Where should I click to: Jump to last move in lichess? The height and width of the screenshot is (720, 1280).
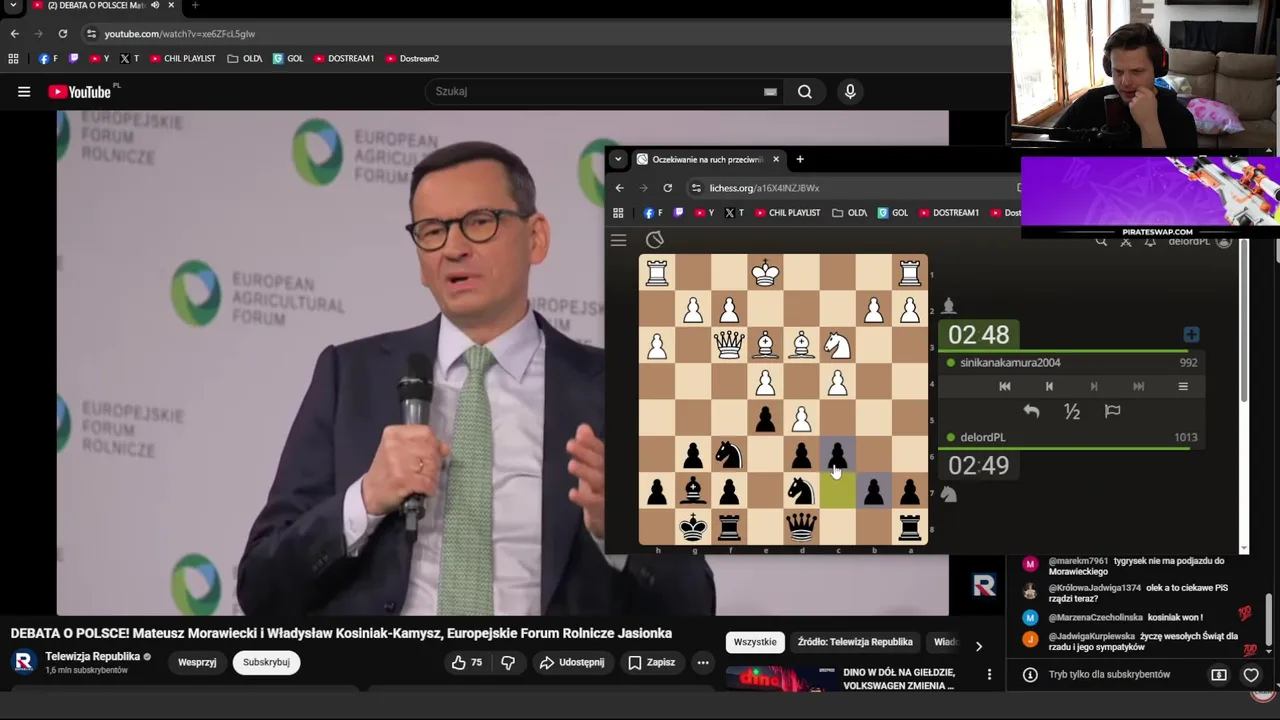click(x=1138, y=386)
